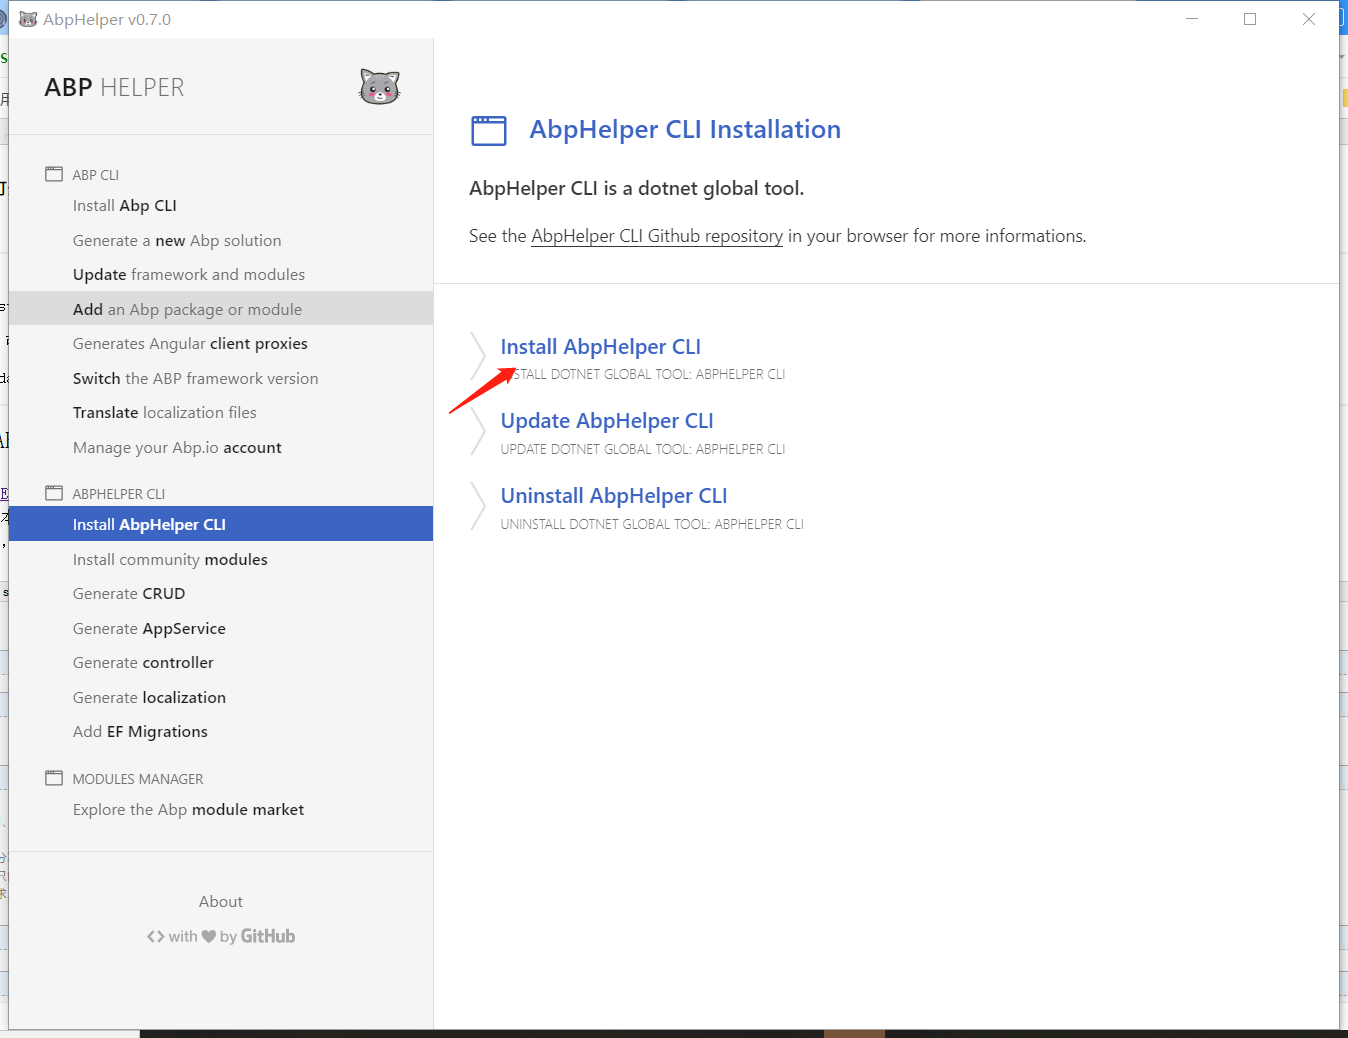Open Manage your Abp.io account
The image size is (1348, 1038).
click(221, 447)
